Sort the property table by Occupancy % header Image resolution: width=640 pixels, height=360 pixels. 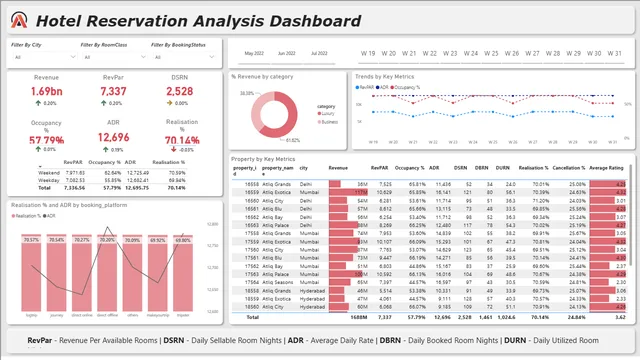pos(409,168)
